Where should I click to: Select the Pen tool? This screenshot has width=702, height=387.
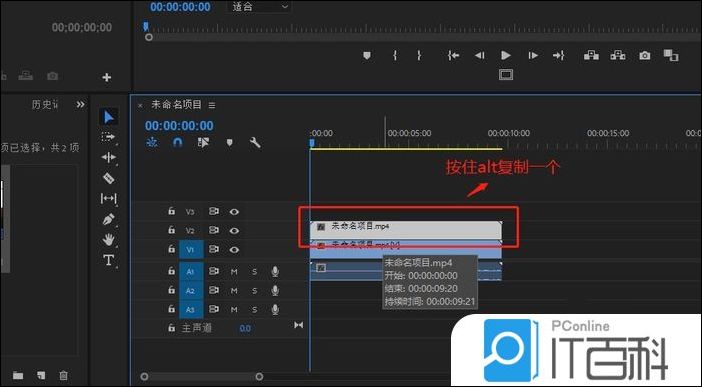[108, 219]
